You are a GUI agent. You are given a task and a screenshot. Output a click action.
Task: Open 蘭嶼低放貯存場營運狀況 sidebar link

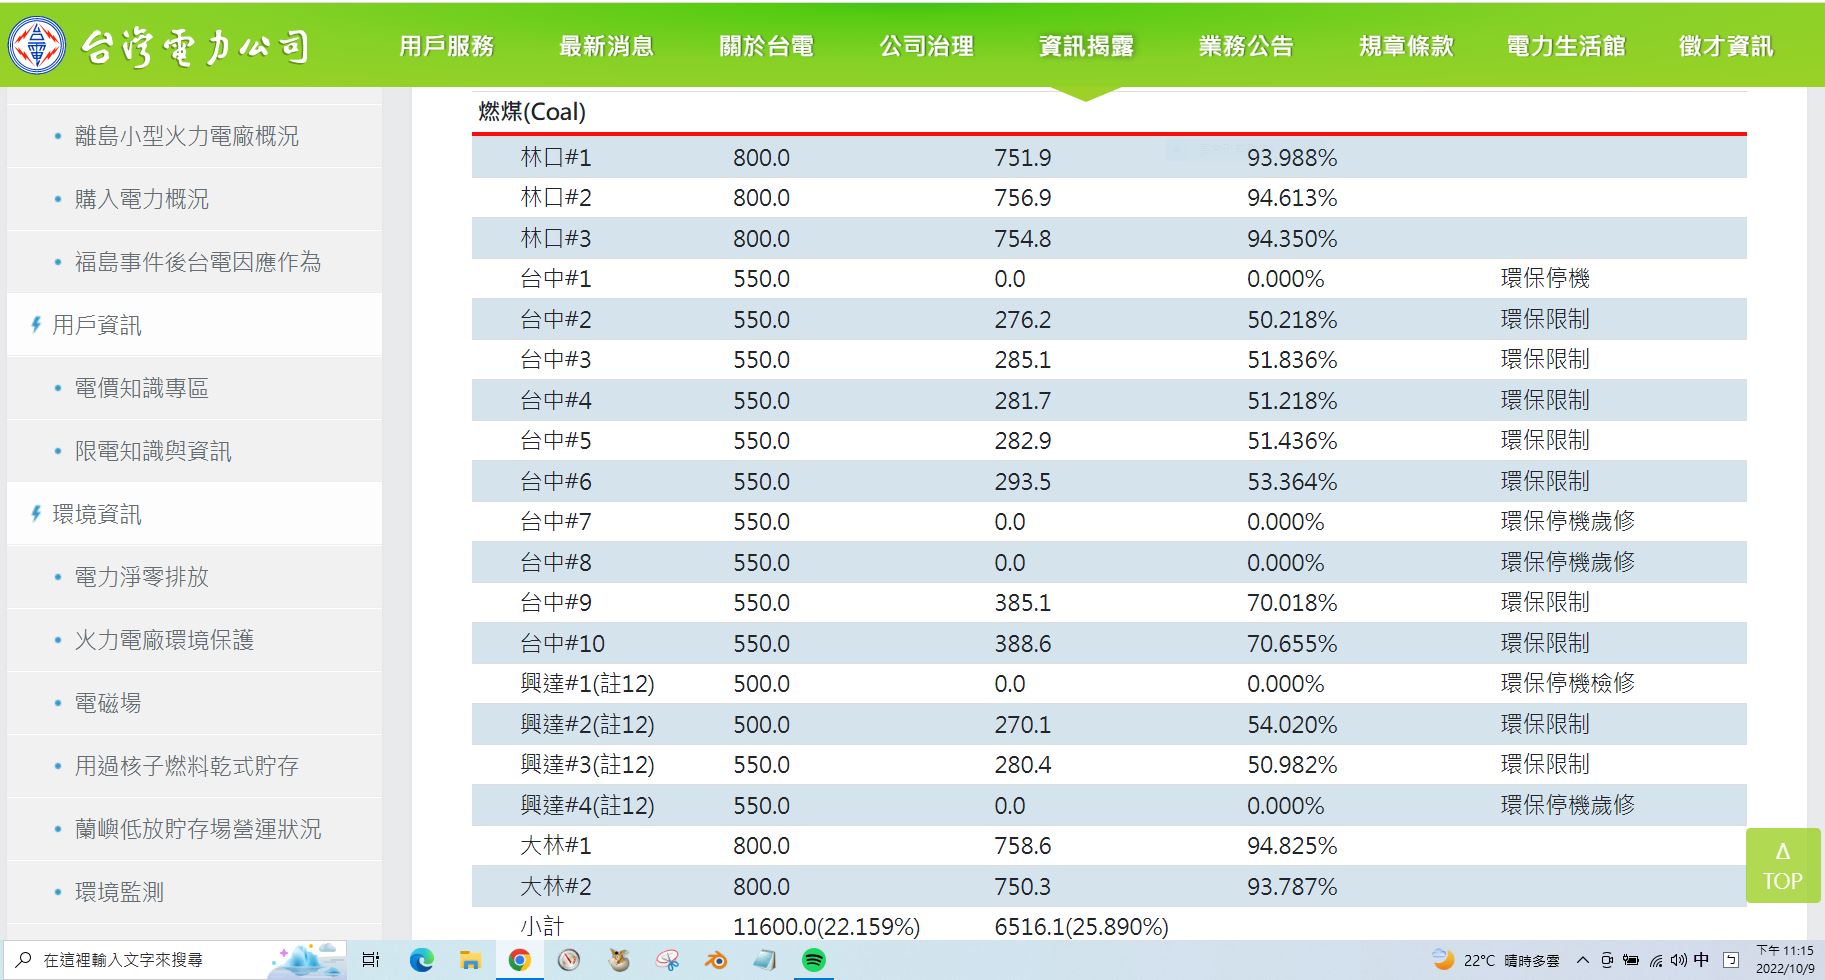(x=198, y=829)
